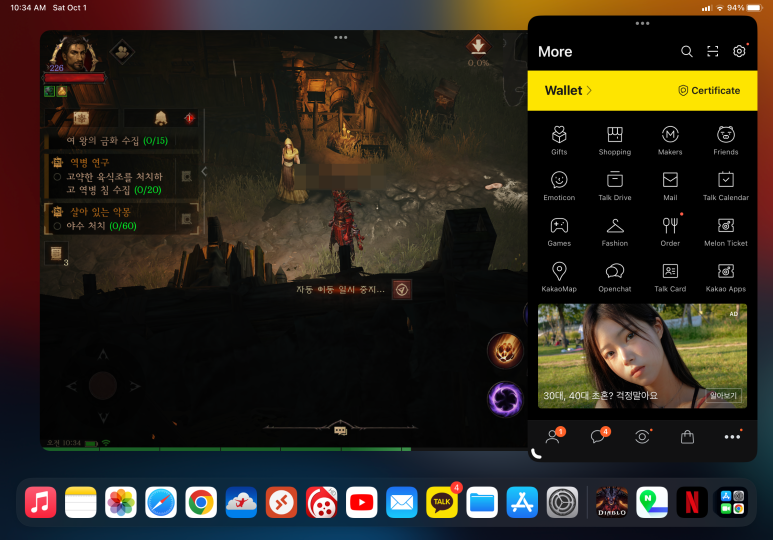Open chat bubble at bottom of game
This screenshot has height=540, width=773.
pos(341,430)
